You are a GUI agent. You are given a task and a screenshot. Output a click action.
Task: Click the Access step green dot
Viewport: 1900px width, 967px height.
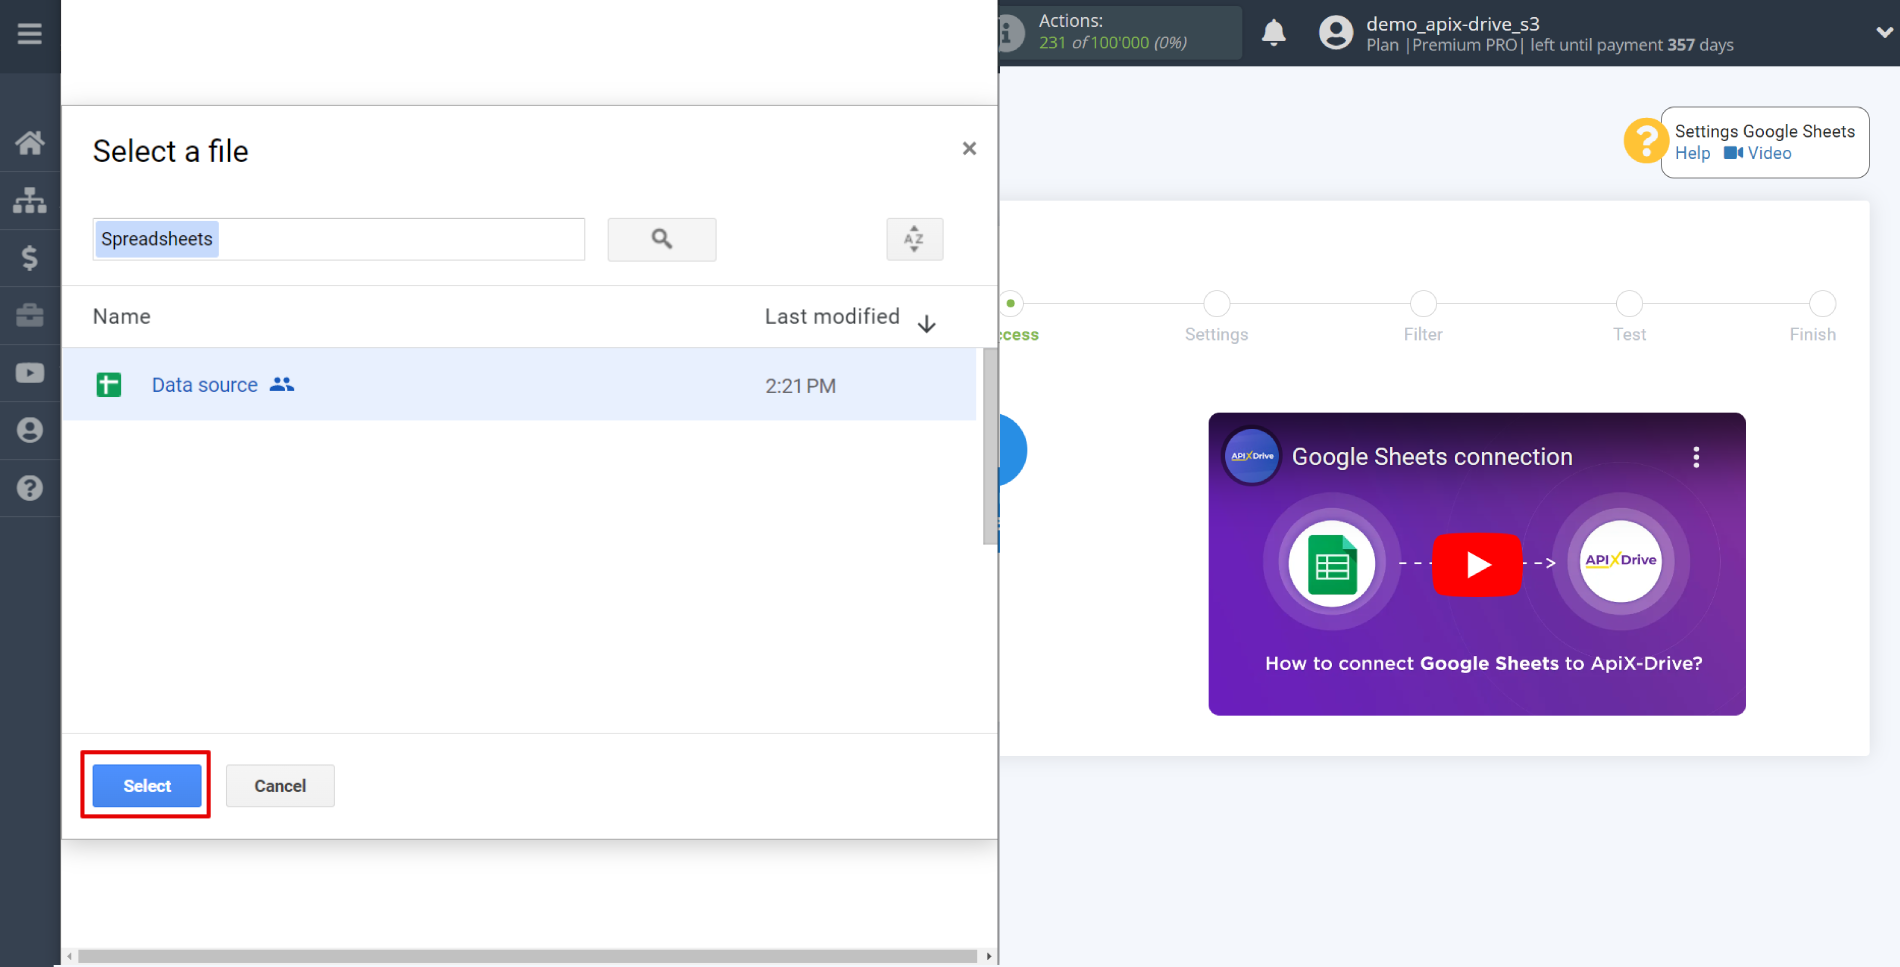click(x=1011, y=303)
